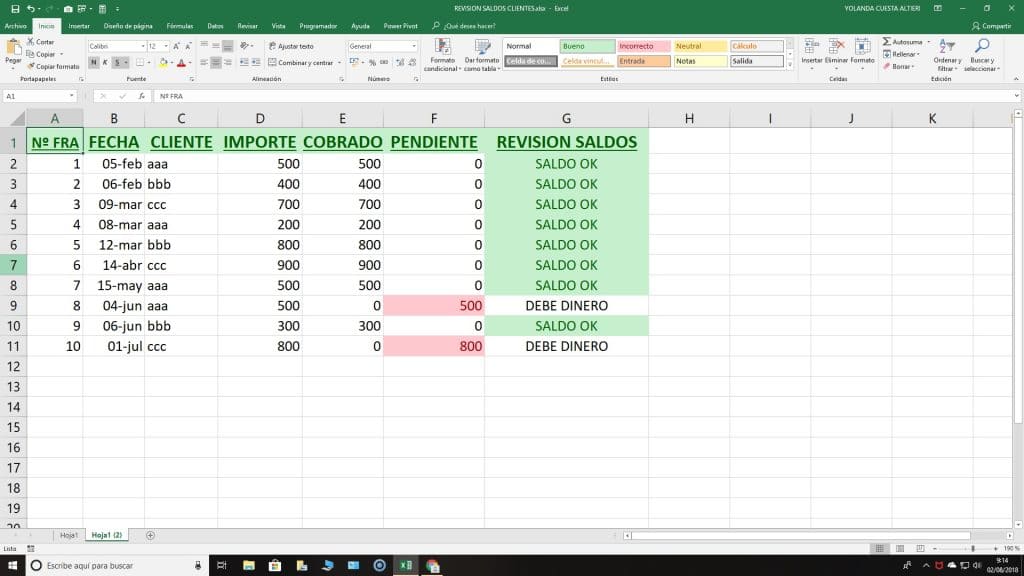Expand the cell styles gallery
The height and width of the screenshot is (576, 1024).
[790, 65]
